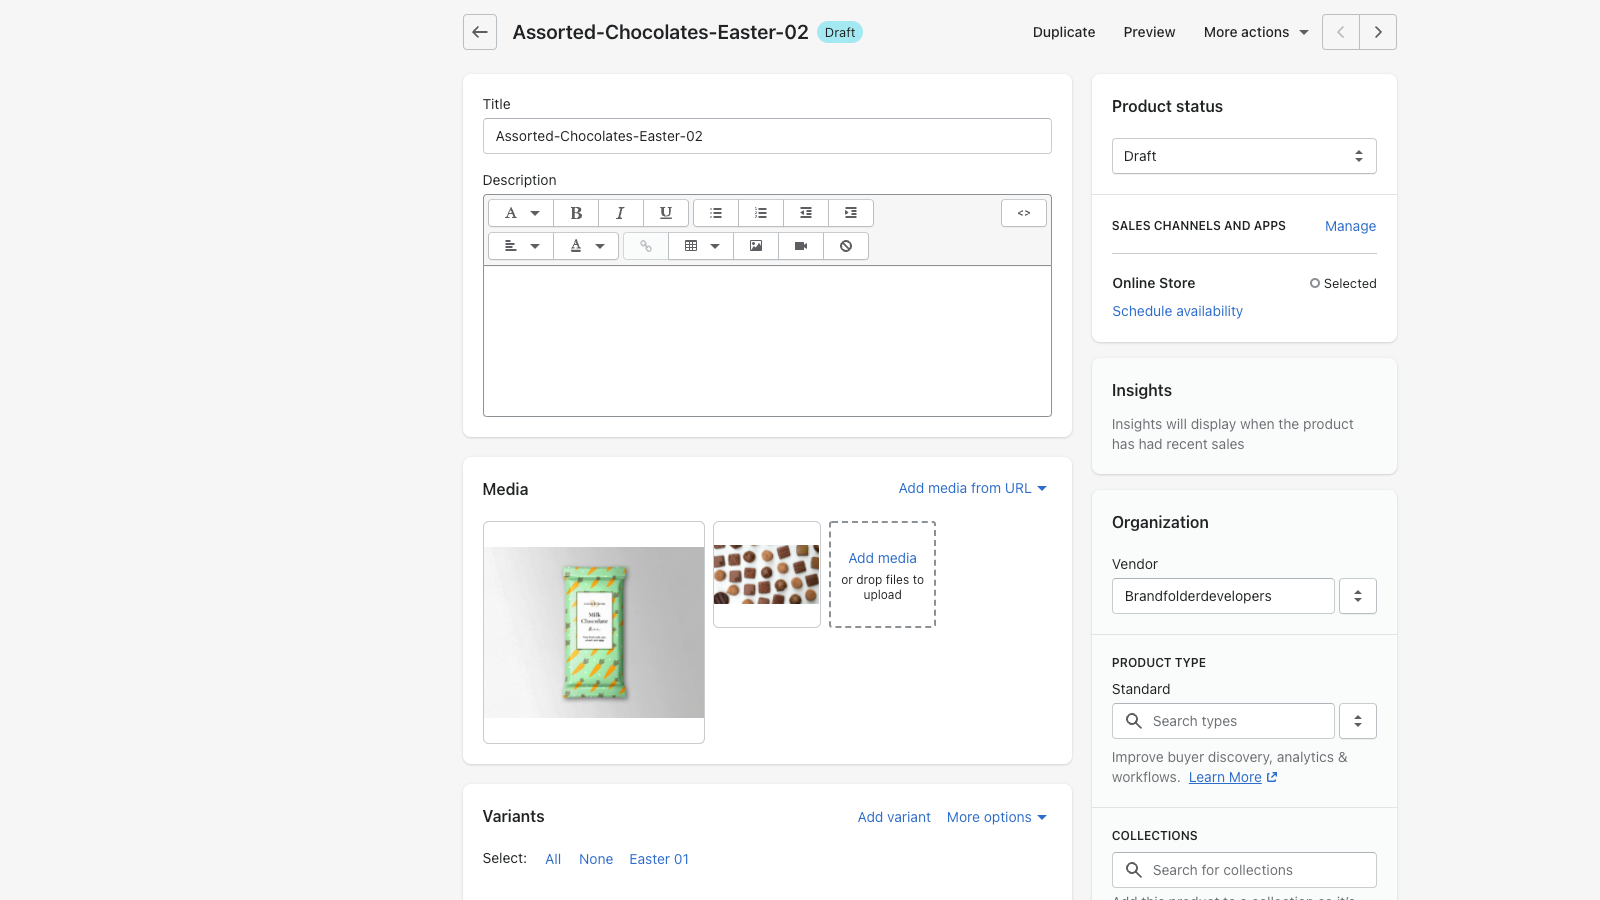Add a new variant
Screen dimensions: 1600x900
click(894, 817)
